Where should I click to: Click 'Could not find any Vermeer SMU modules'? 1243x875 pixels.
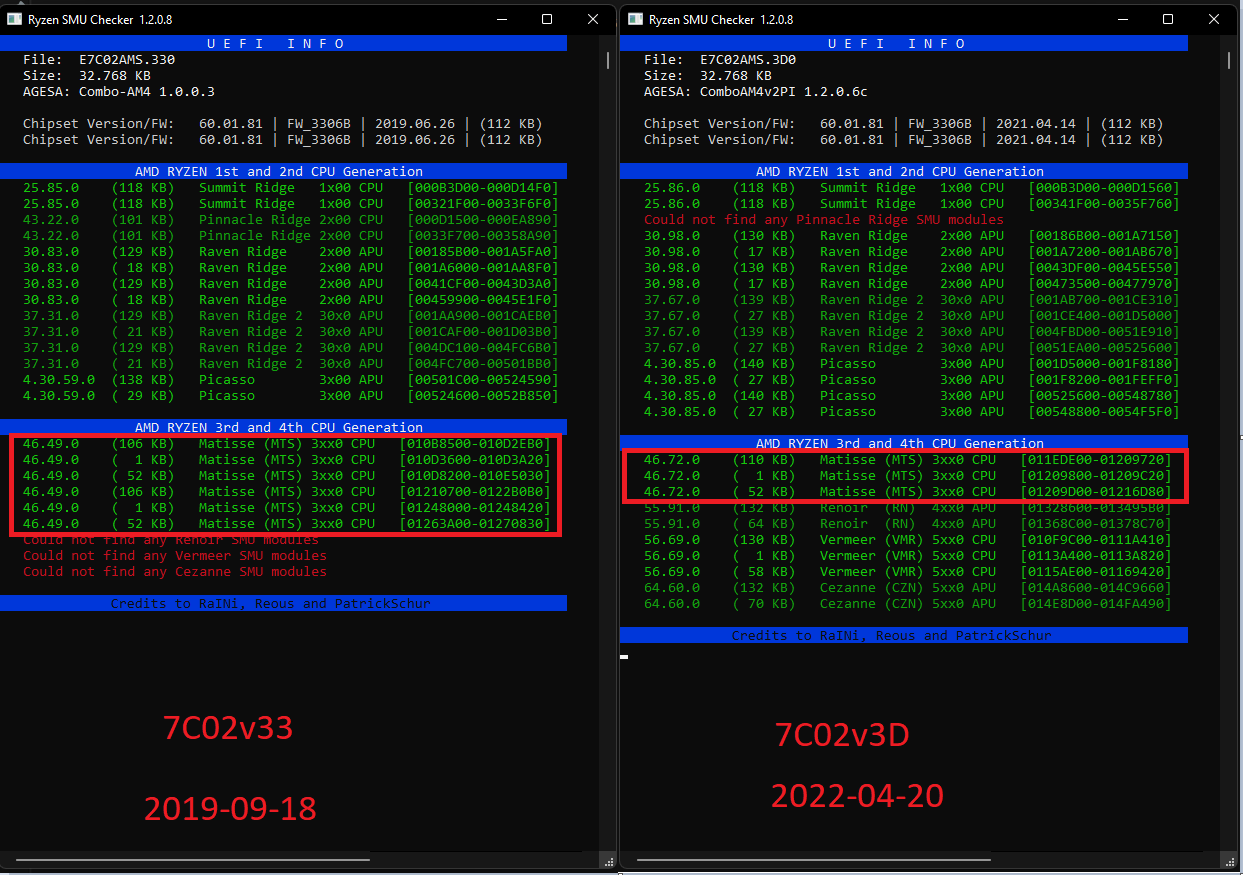tap(175, 556)
